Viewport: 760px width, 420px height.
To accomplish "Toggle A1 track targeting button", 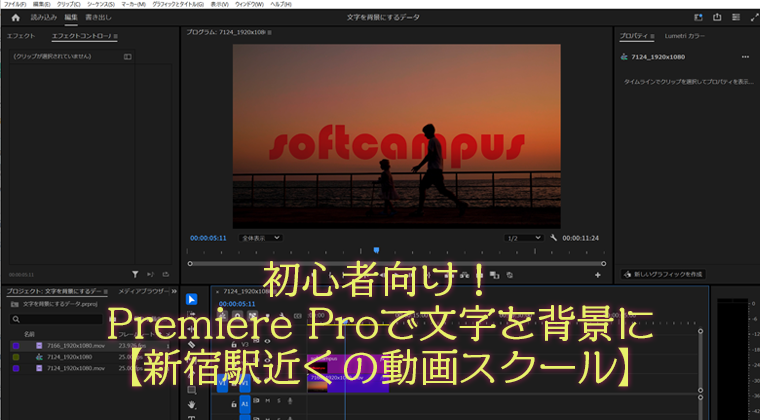I will pos(245,403).
